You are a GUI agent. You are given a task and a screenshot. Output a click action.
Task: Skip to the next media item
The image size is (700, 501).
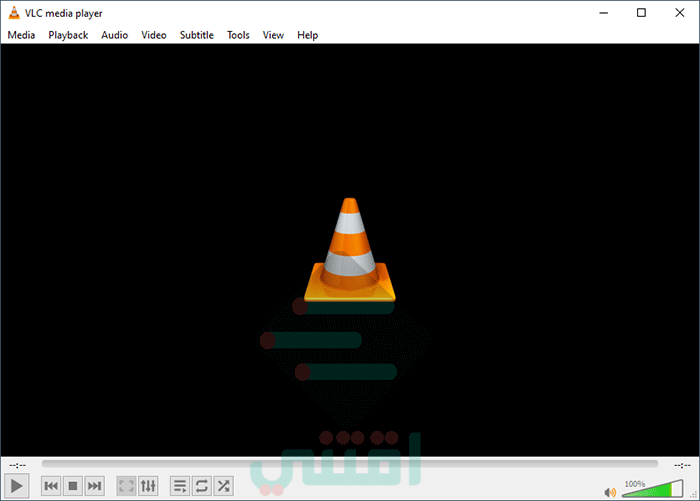(94, 486)
